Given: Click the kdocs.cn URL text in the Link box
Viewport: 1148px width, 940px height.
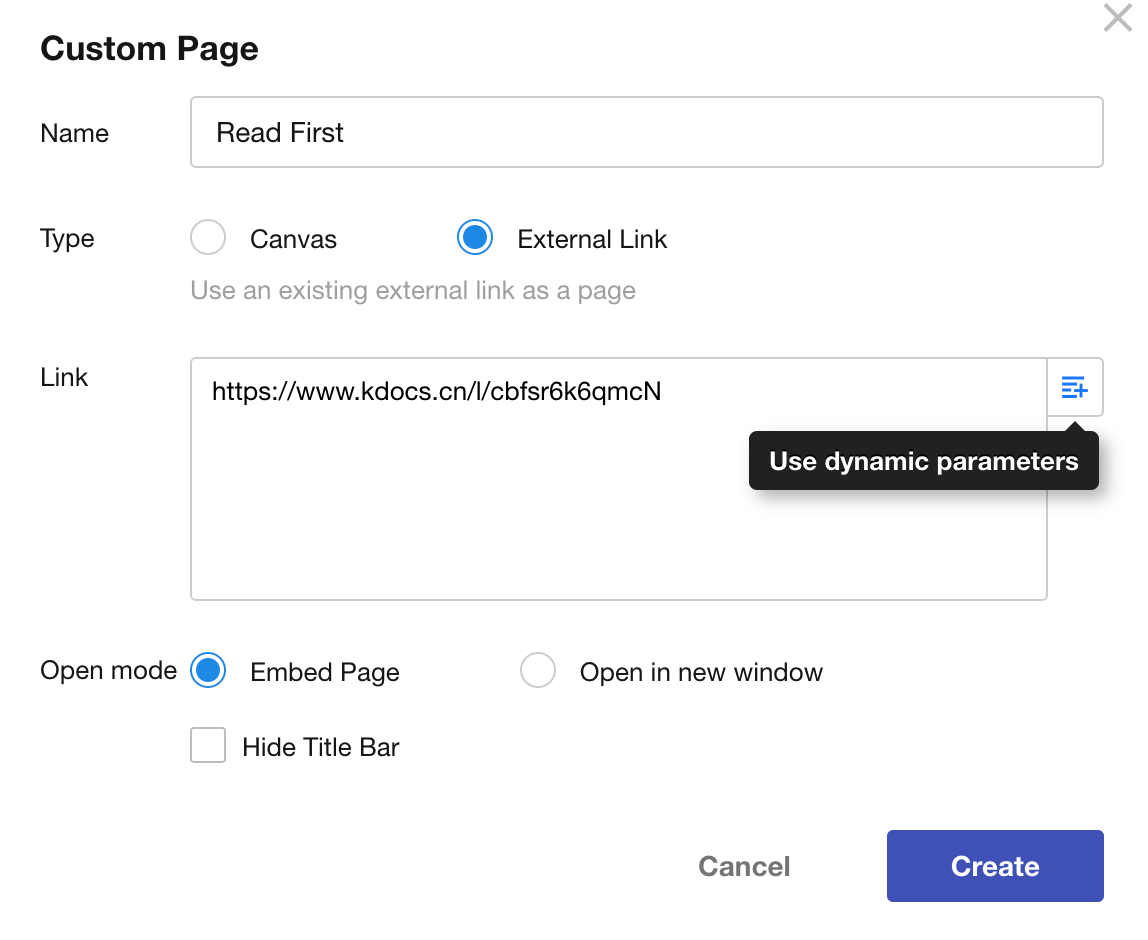Looking at the screenshot, I should (x=436, y=391).
